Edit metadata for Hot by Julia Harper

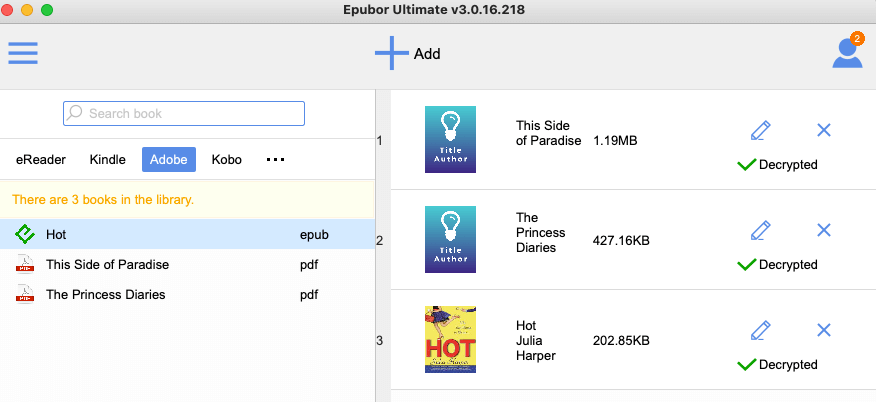[x=760, y=330]
